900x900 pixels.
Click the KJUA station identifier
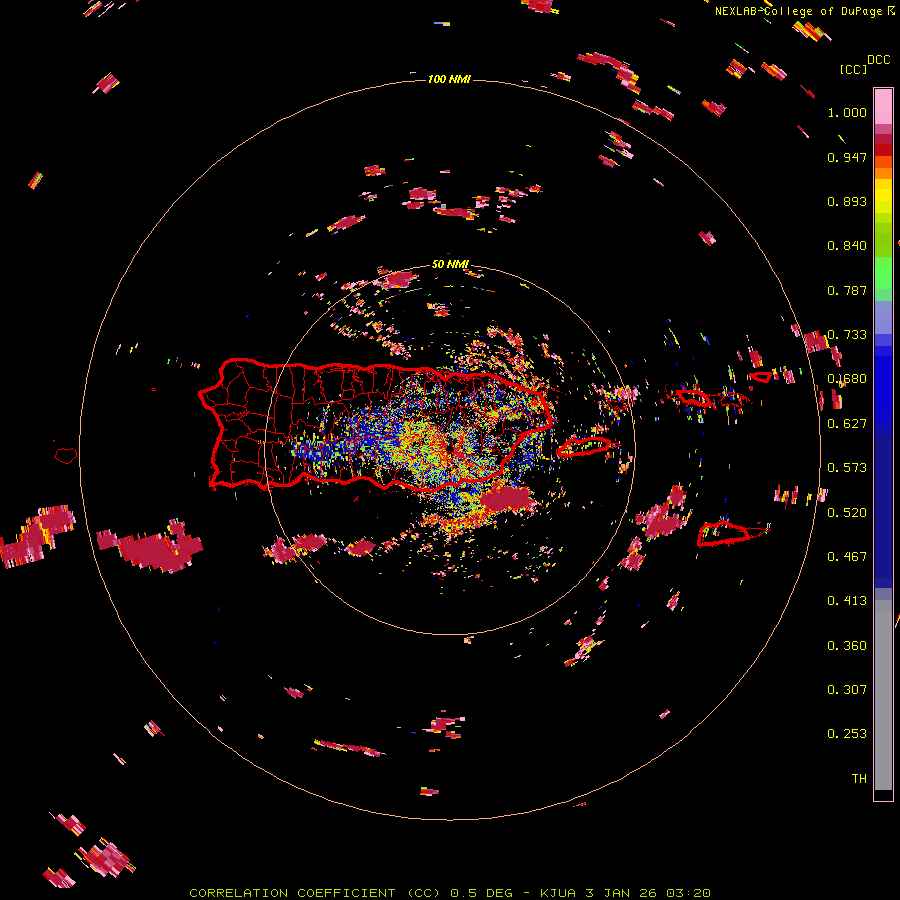(559, 893)
